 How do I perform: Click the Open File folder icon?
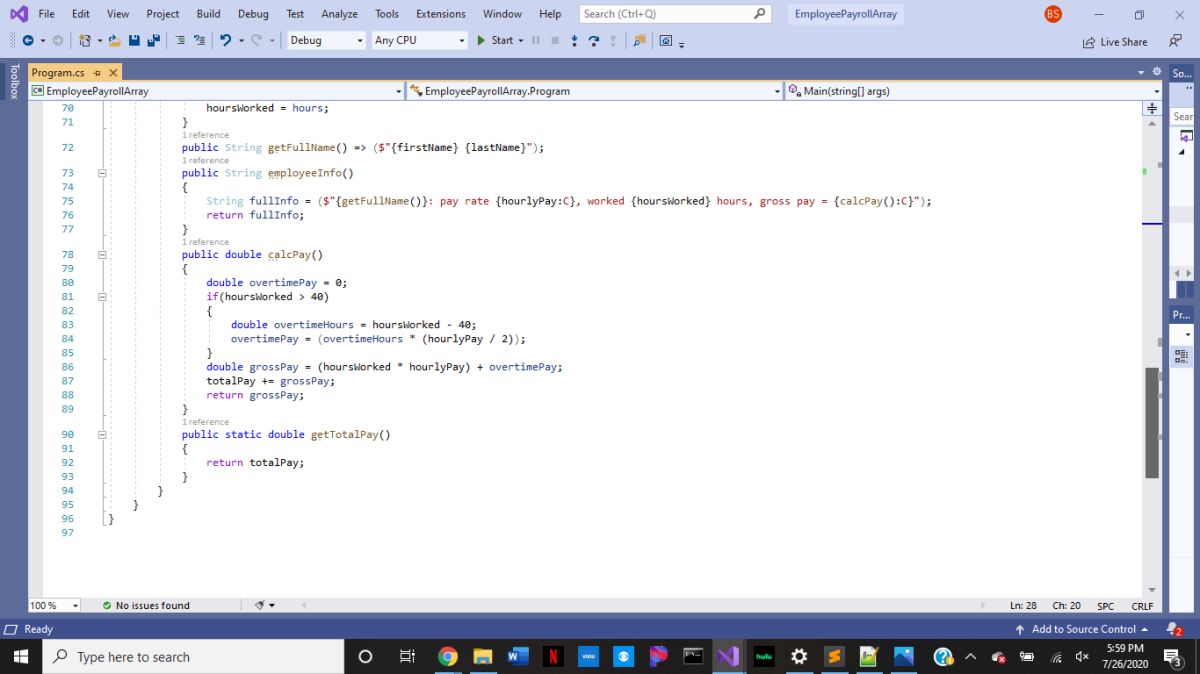coord(114,41)
